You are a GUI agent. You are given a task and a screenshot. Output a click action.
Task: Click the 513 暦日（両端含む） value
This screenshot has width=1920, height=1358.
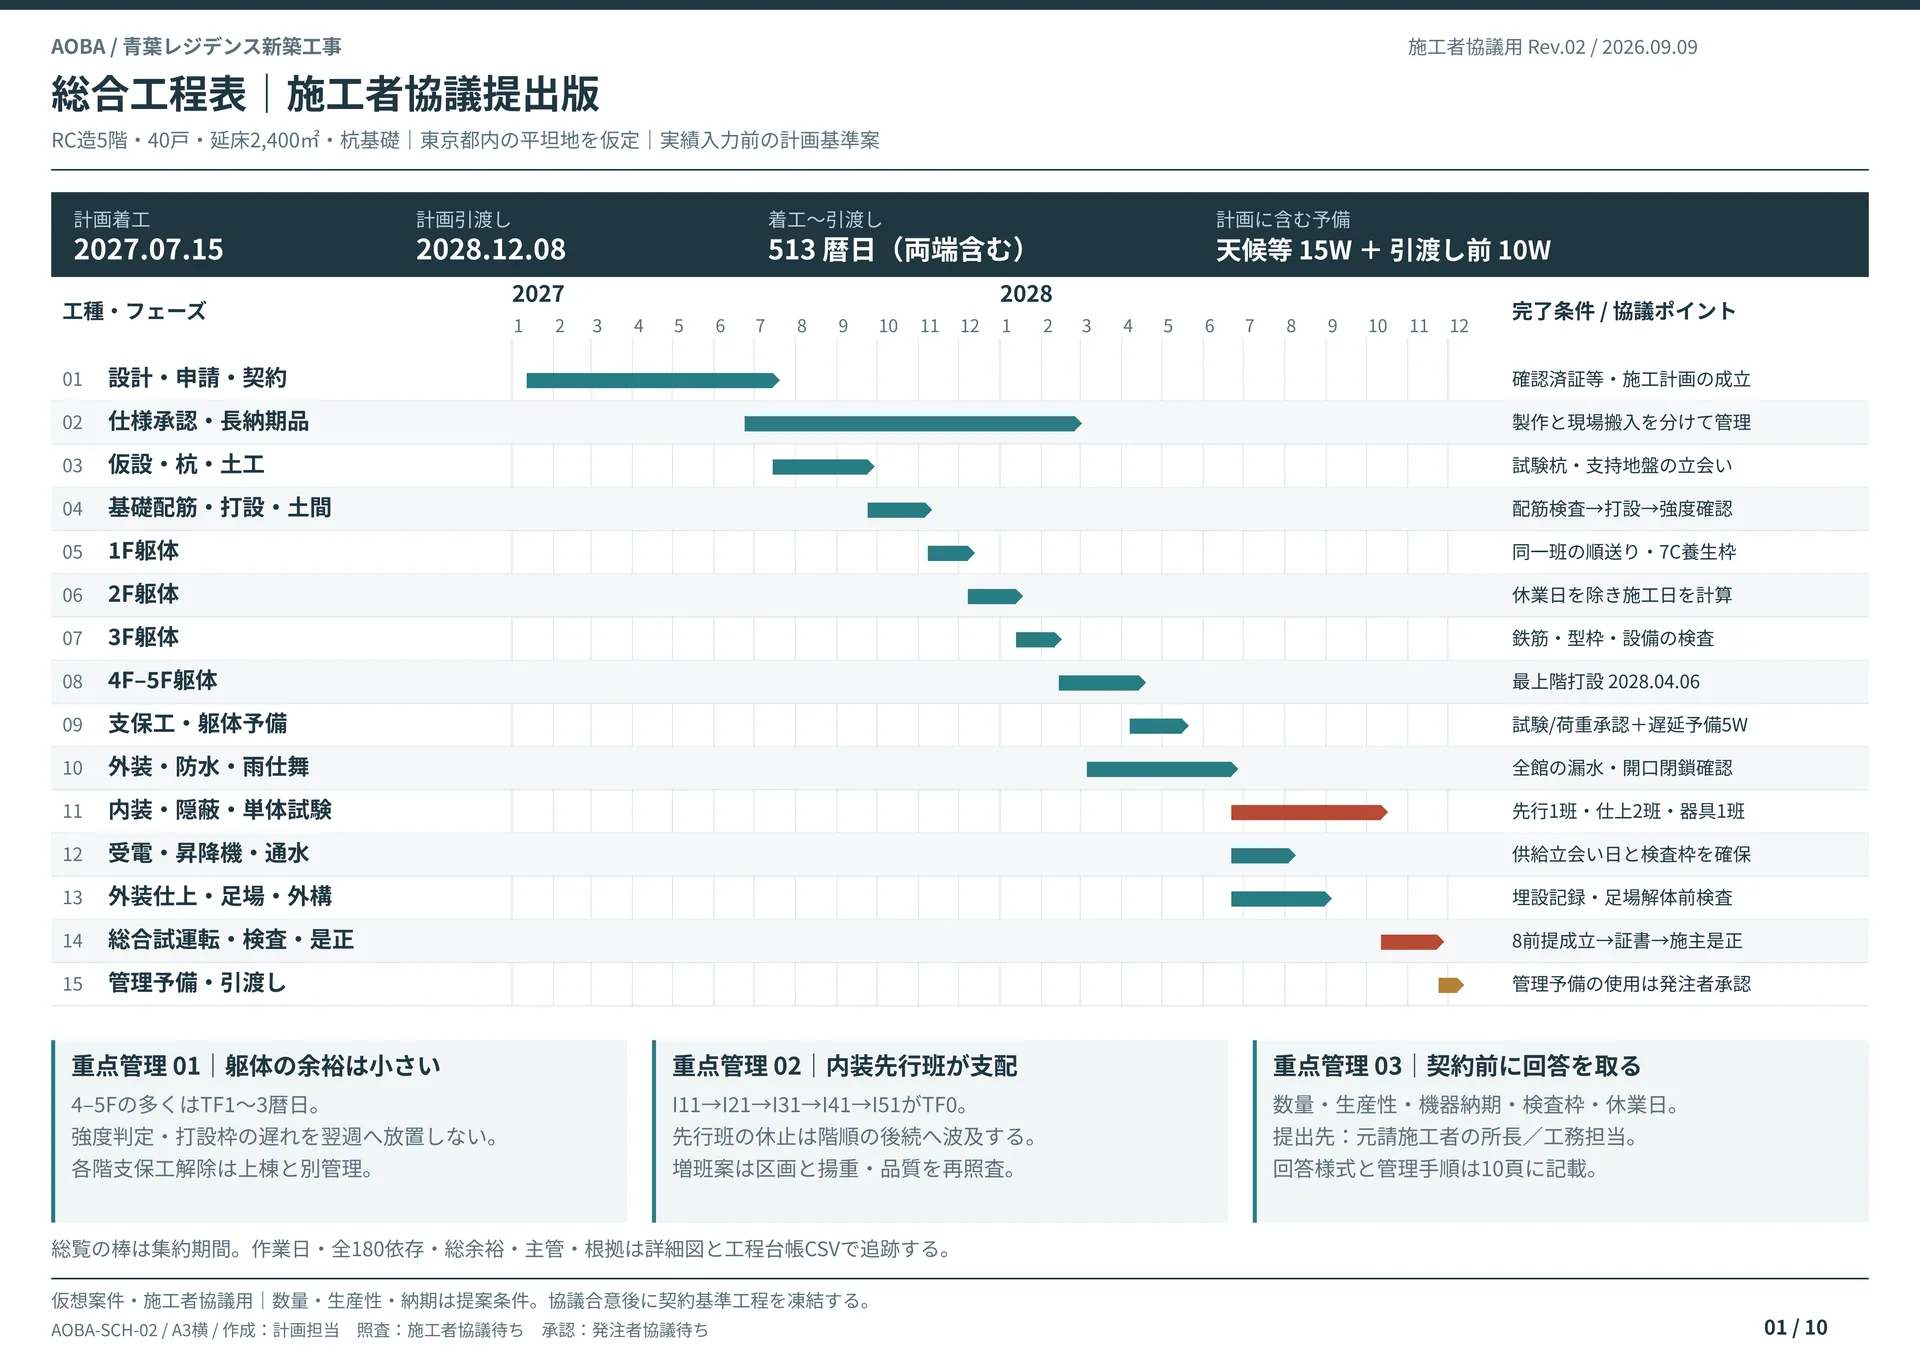[896, 249]
